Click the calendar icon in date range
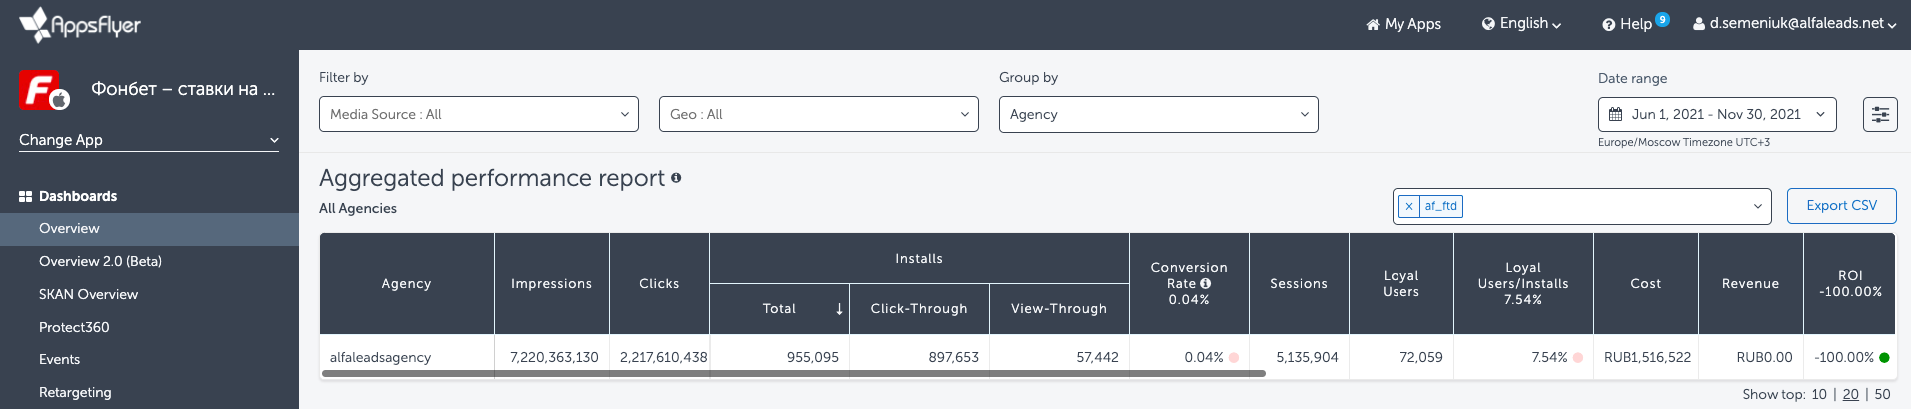The width and height of the screenshot is (1911, 409). [1615, 114]
